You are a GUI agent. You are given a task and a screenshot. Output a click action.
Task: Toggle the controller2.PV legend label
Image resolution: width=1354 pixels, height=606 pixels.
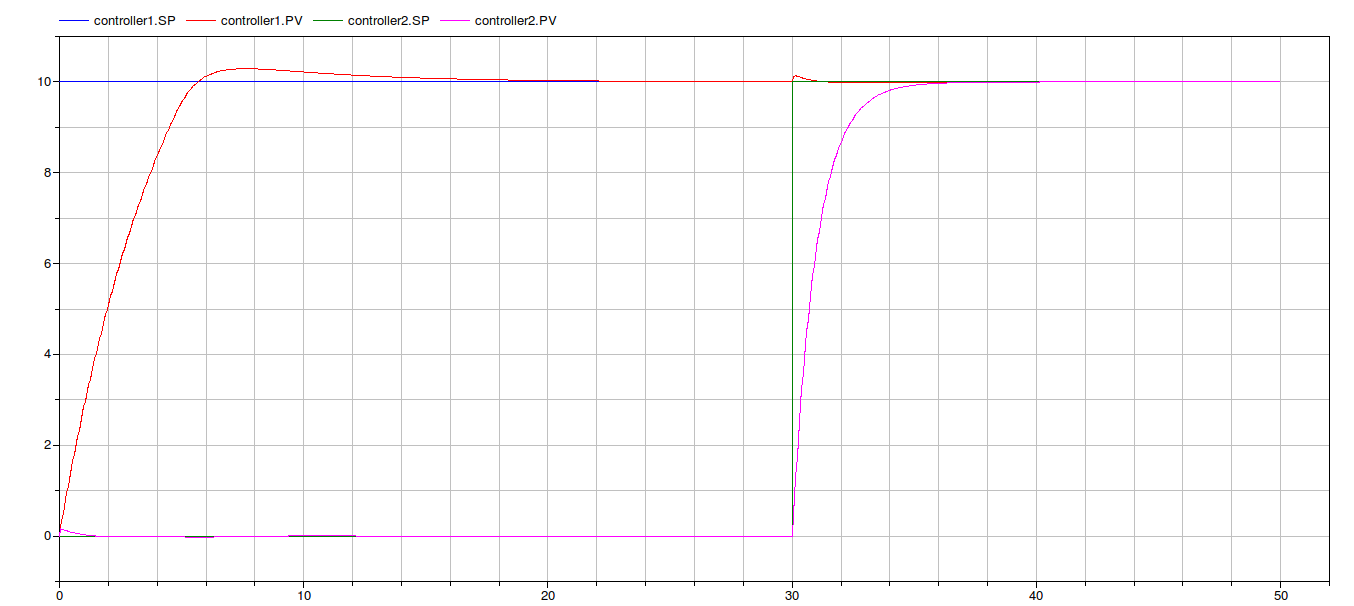[x=515, y=21]
